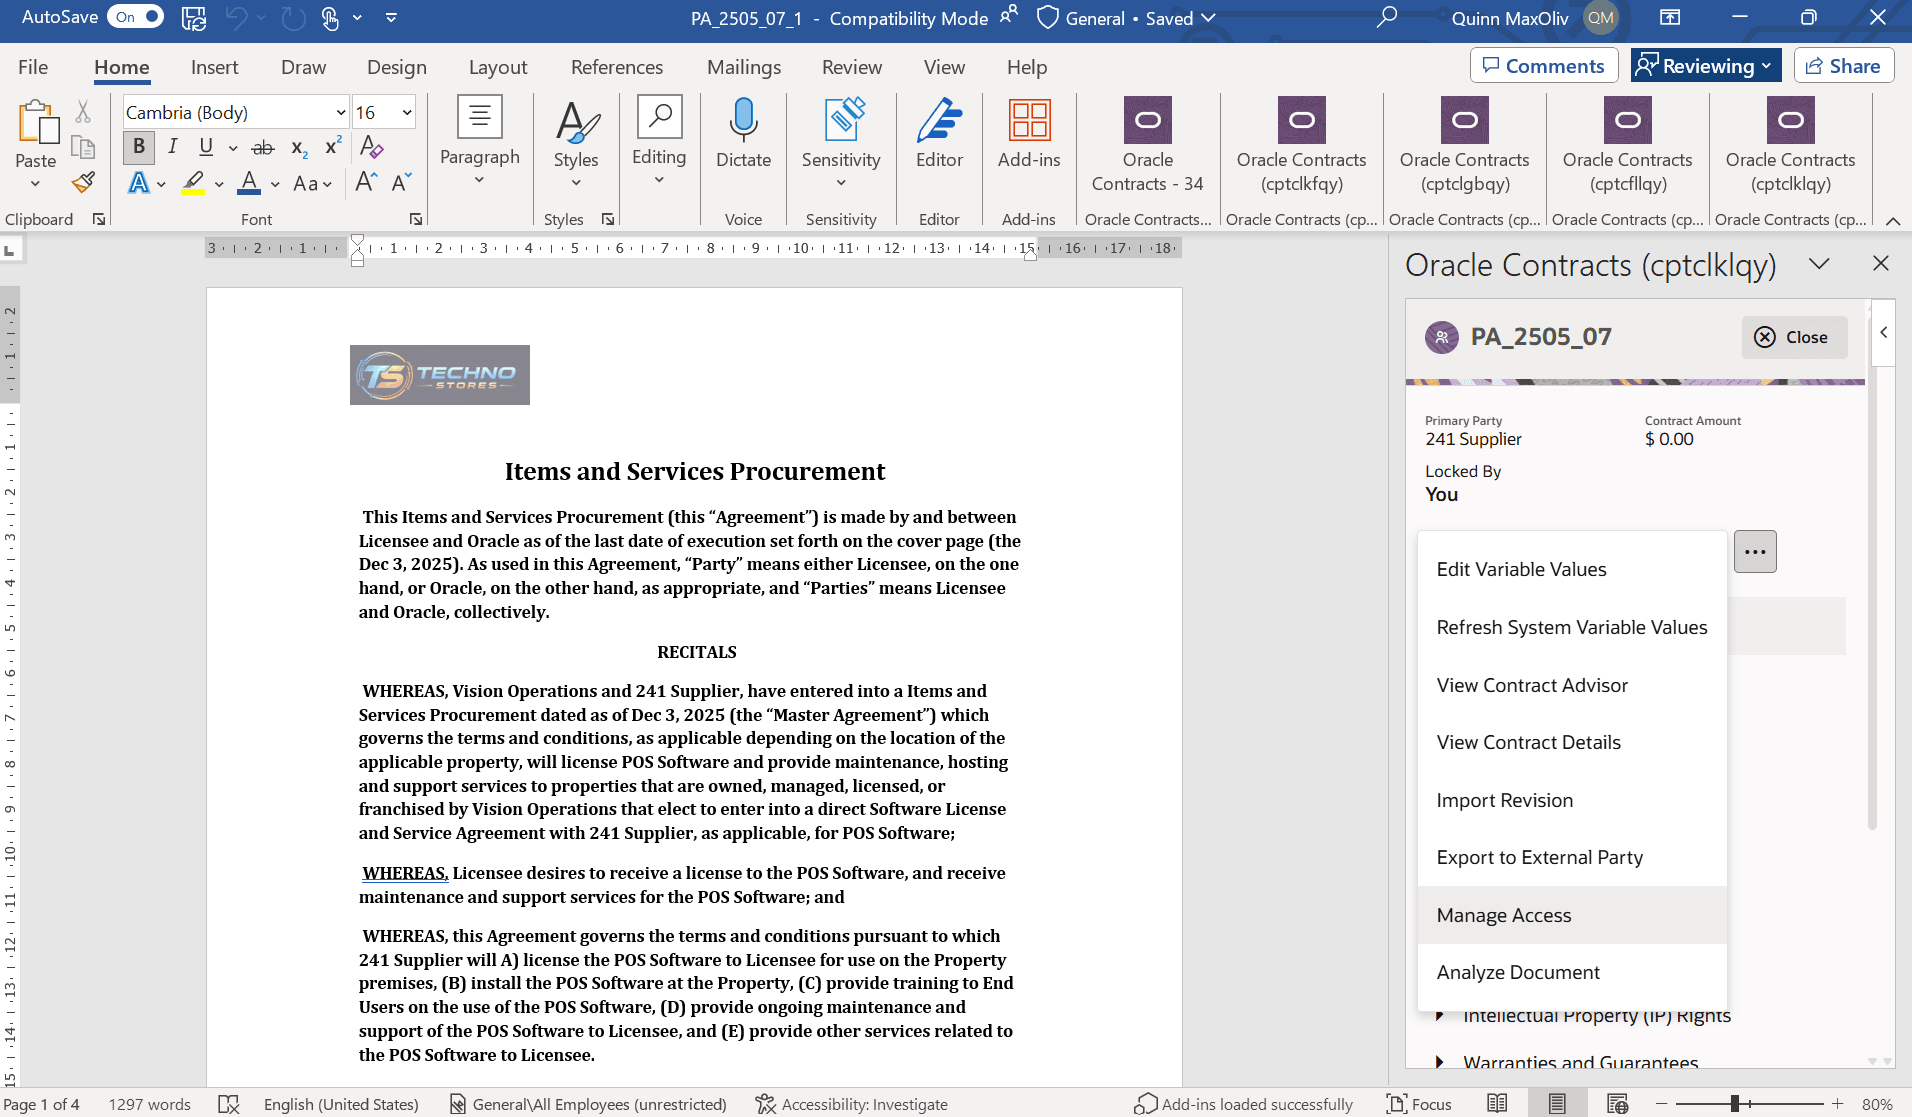Apply the font color swatch

pos(249,183)
